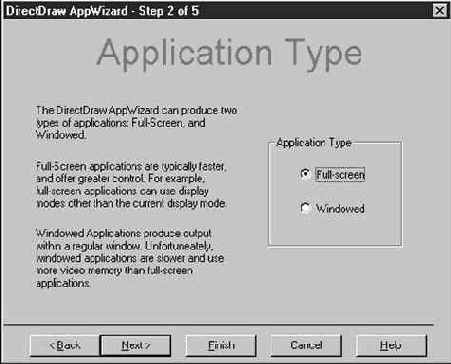Click the paragraph describing Windowed Applications
The height and width of the screenshot is (364, 451).
pyautogui.click(x=130, y=258)
